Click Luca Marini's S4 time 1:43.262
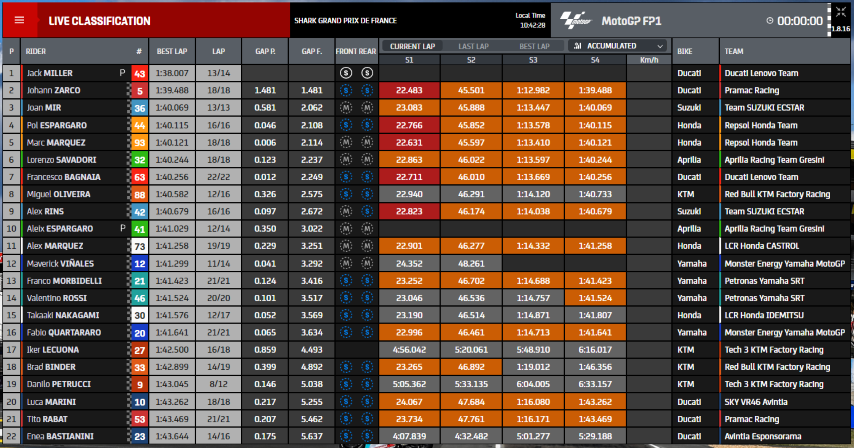Viewport: 854px width, 448px height. click(595, 402)
